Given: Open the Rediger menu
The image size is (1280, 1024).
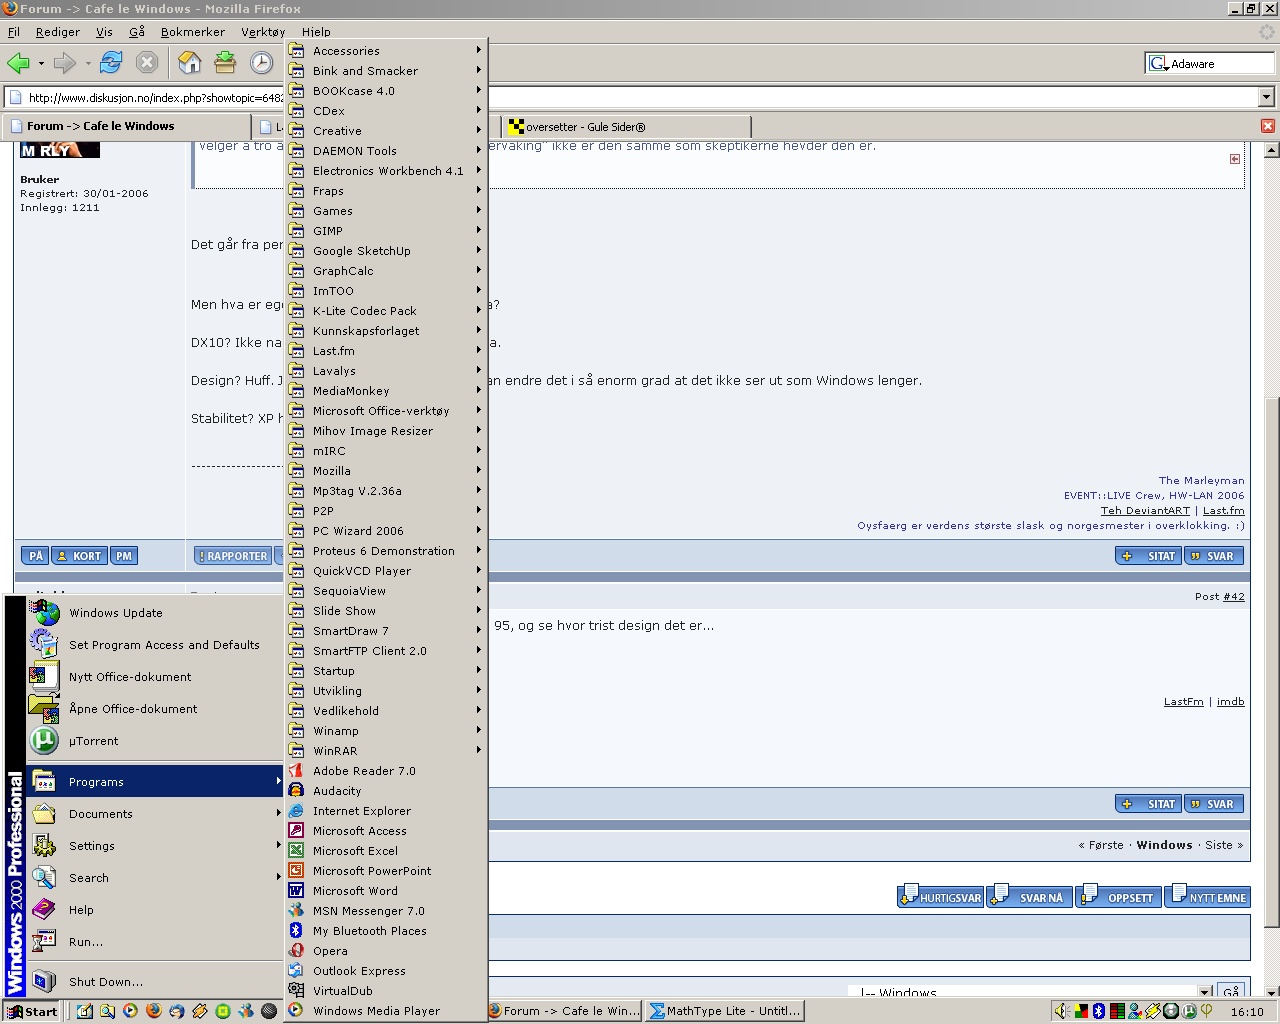Looking at the screenshot, I should point(58,32).
